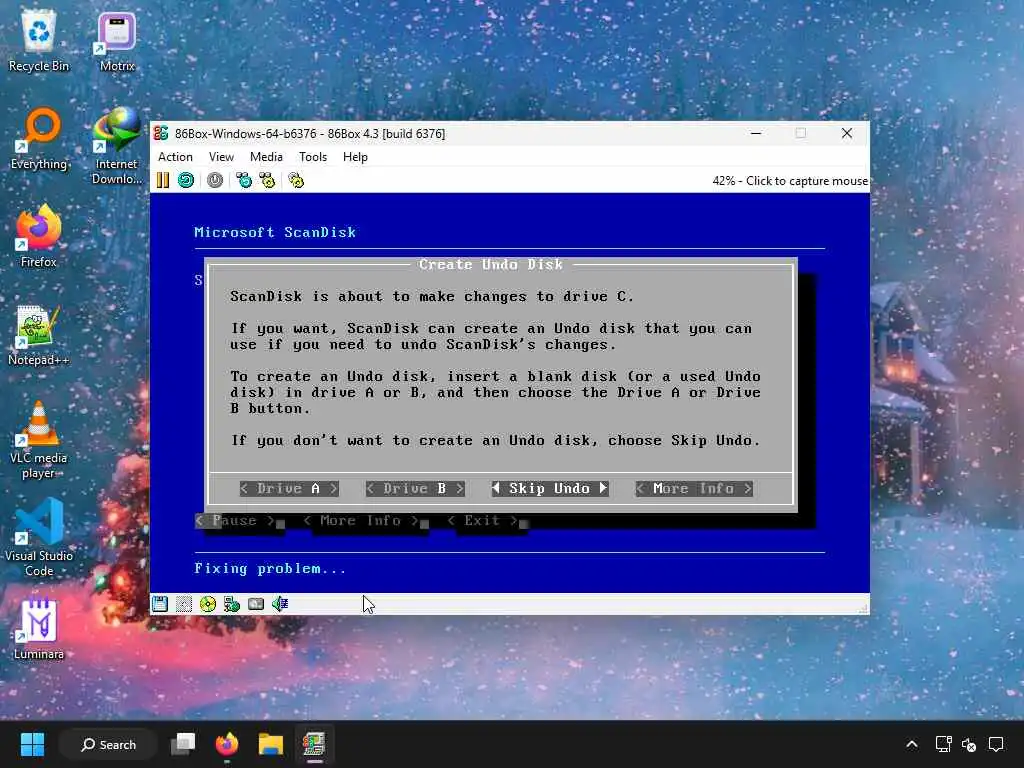Open the Windows Start menu
Screen dimensions: 1024x768
(x=32, y=744)
